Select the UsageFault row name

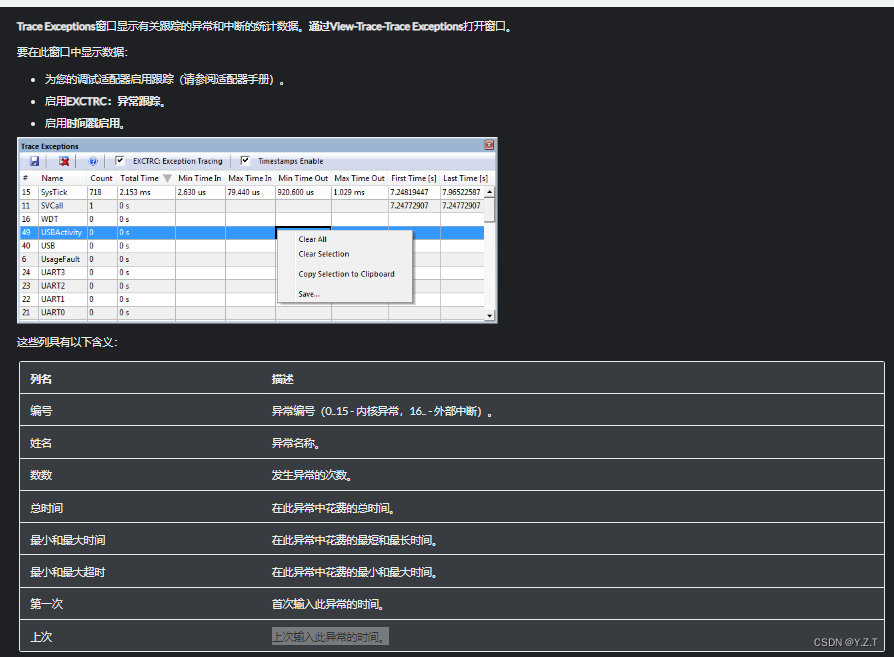(x=60, y=259)
